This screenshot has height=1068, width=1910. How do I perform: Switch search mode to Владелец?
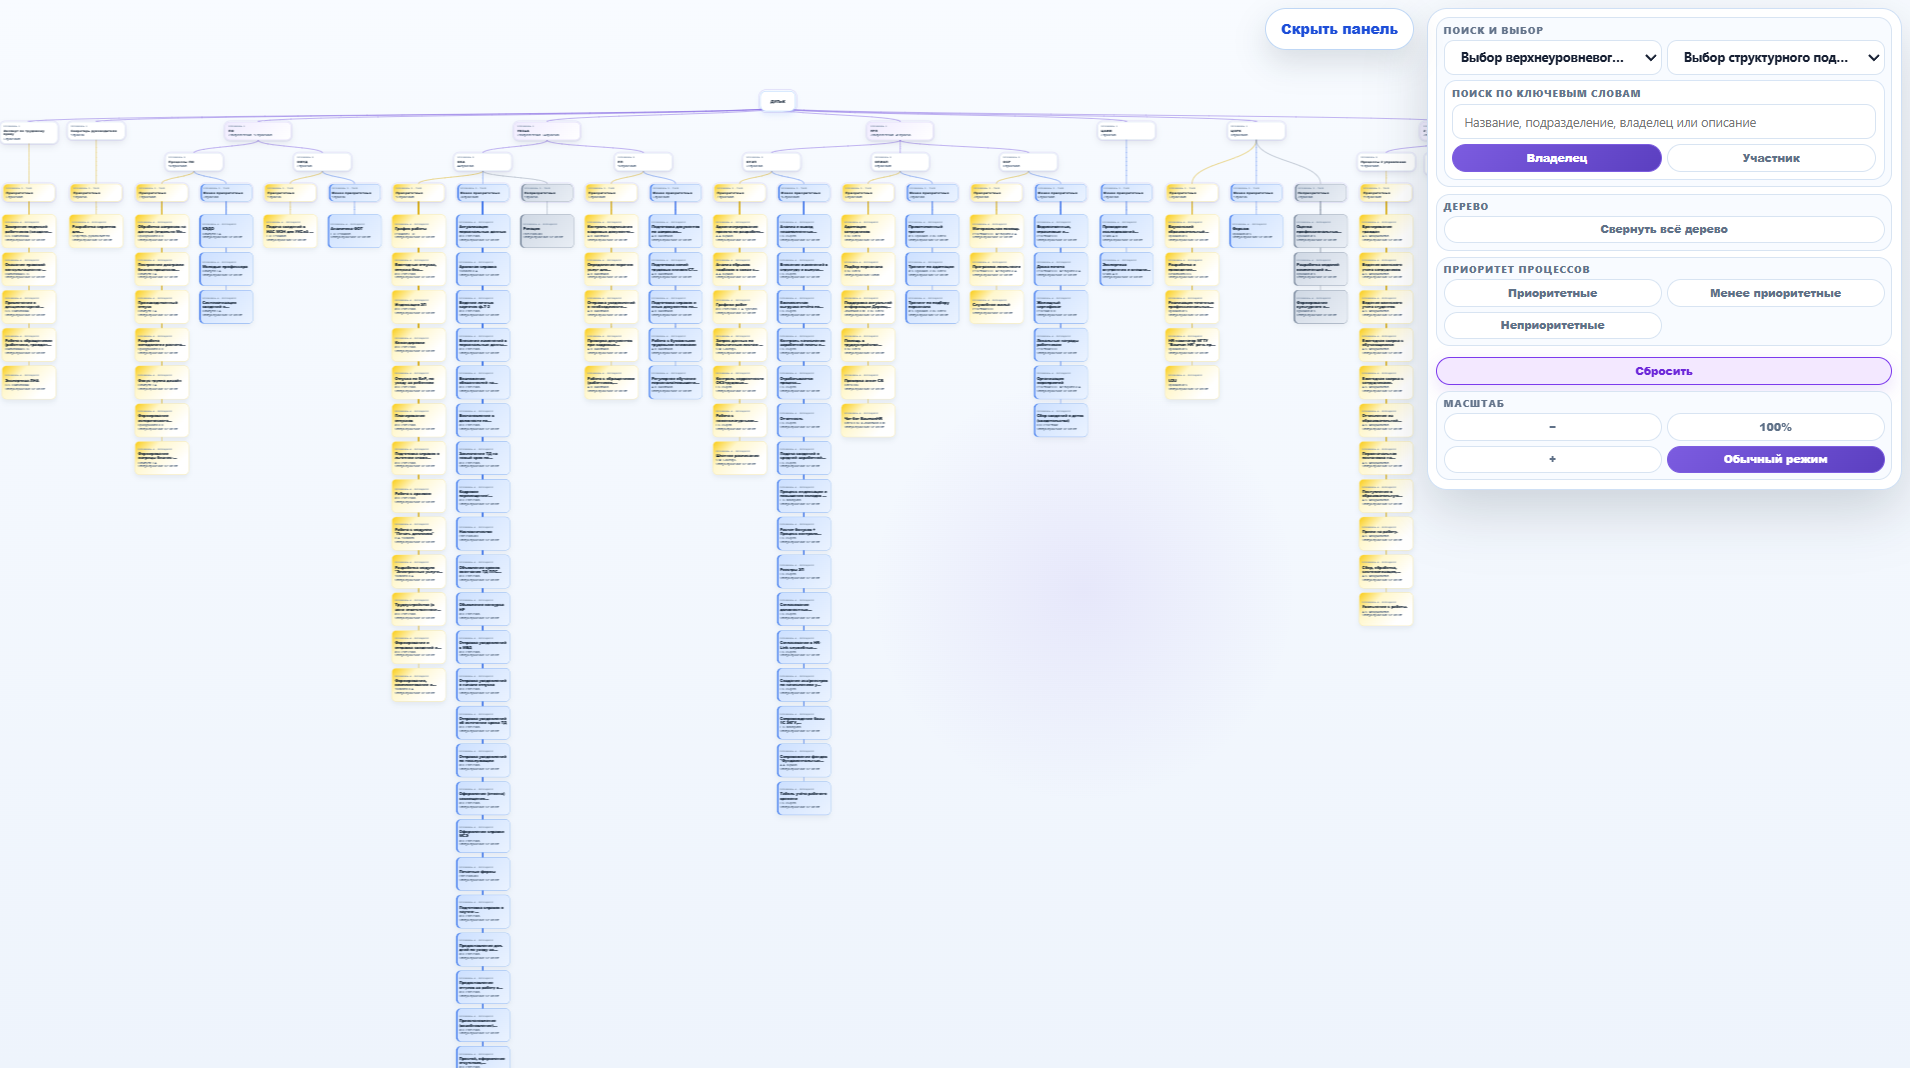1556,158
